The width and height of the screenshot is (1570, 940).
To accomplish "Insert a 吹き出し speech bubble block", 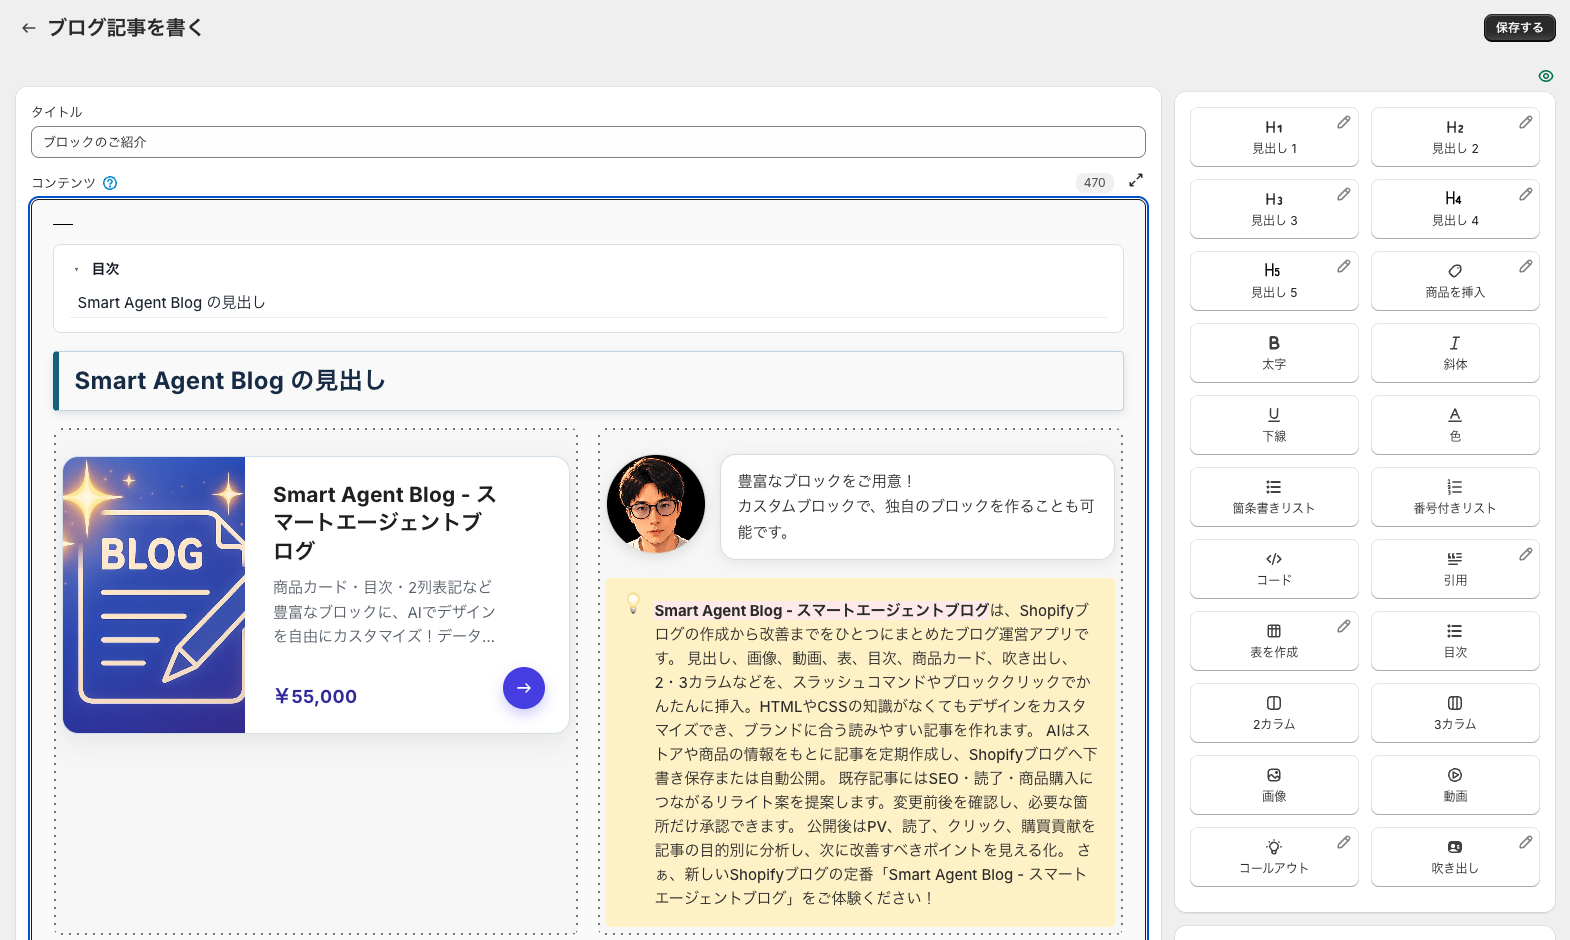I will pyautogui.click(x=1455, y=857).
